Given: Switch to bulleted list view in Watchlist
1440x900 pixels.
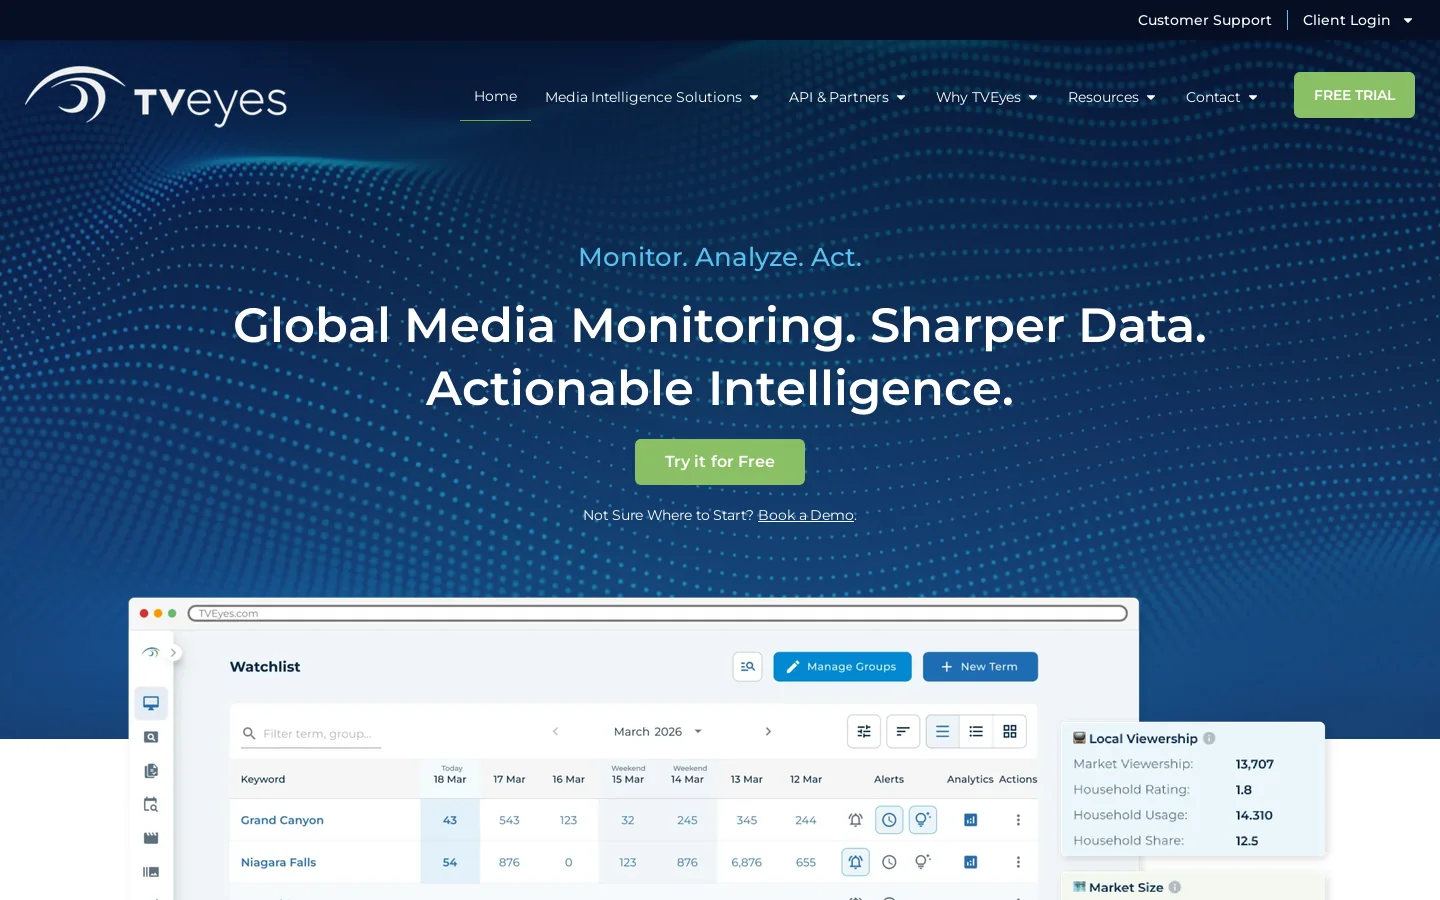Looking at the screenshot, I should 976,732.
